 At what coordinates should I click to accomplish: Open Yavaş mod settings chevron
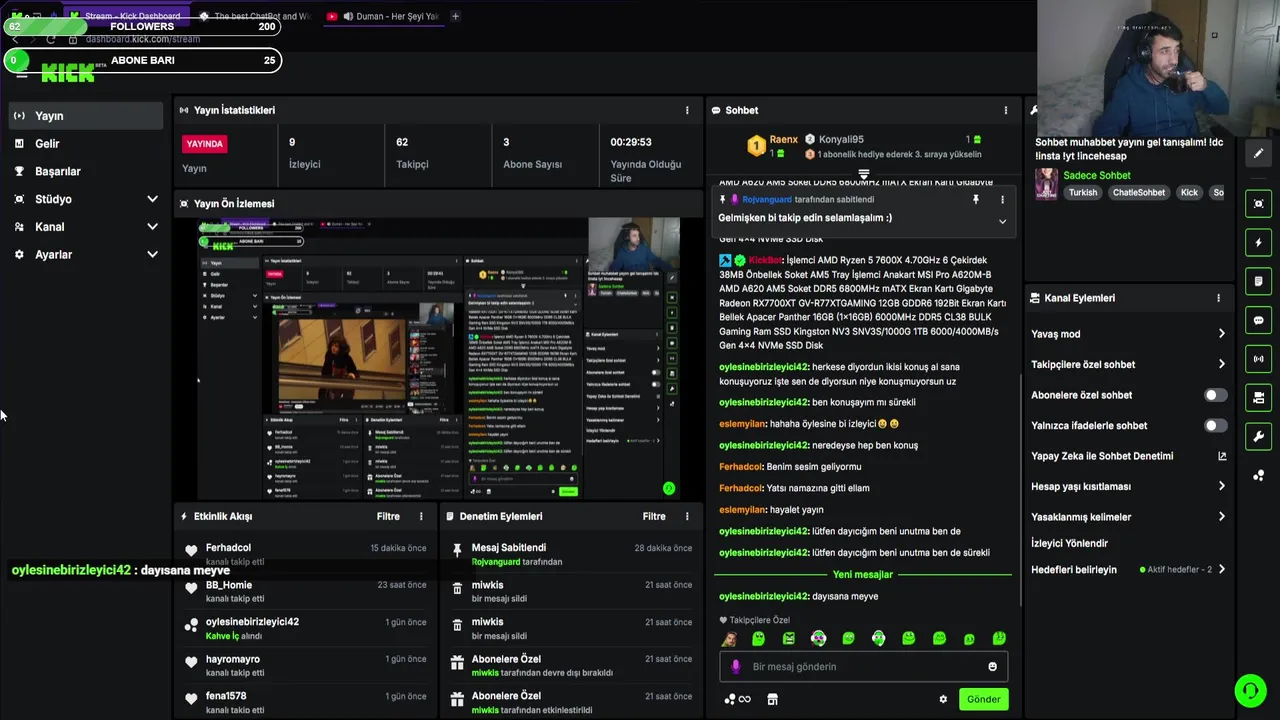point(1221,334)
